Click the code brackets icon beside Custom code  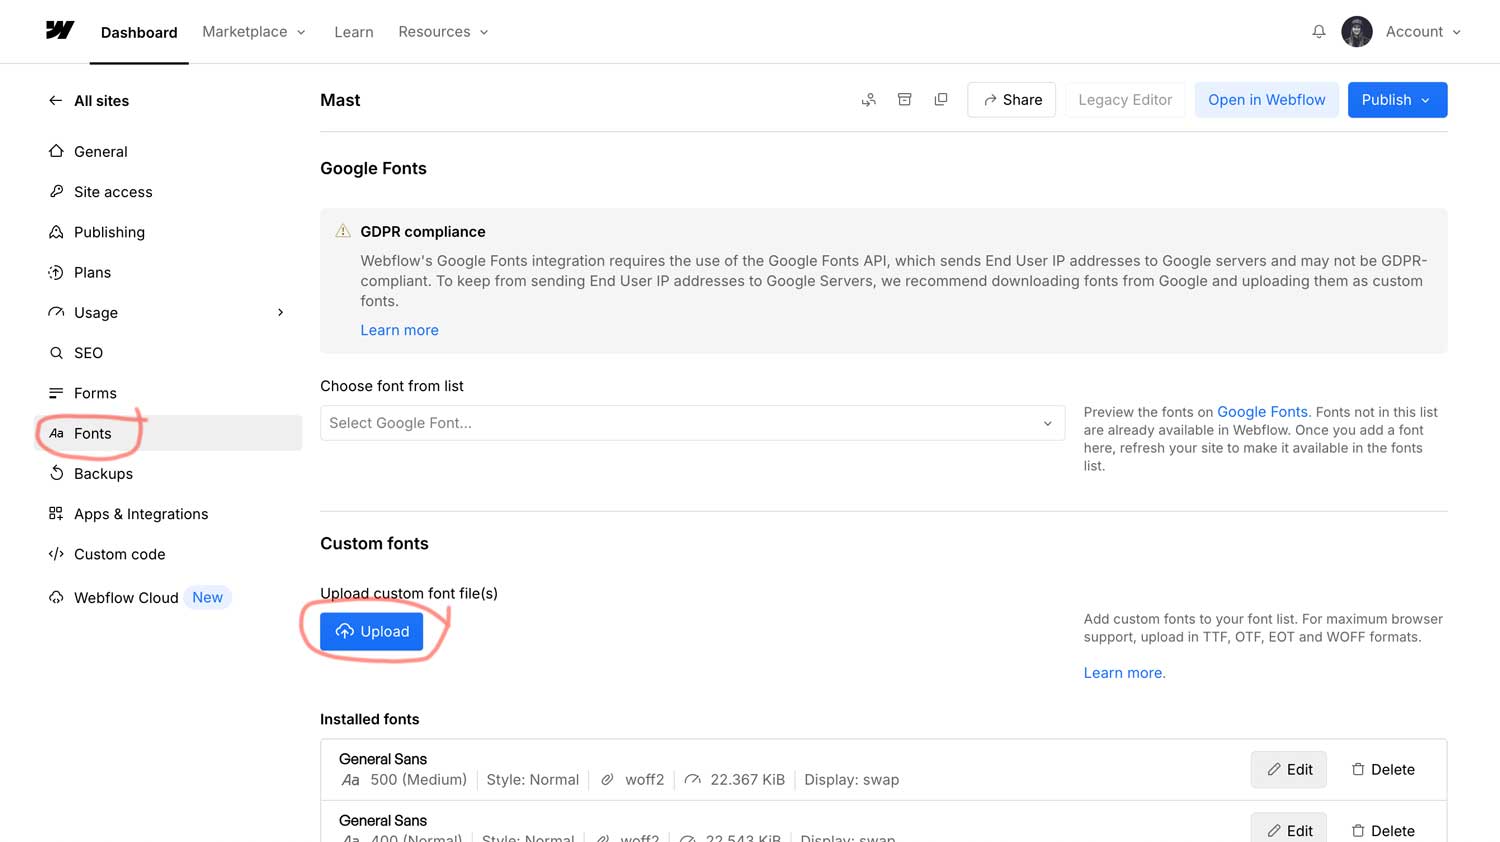[x=56, y=554]
